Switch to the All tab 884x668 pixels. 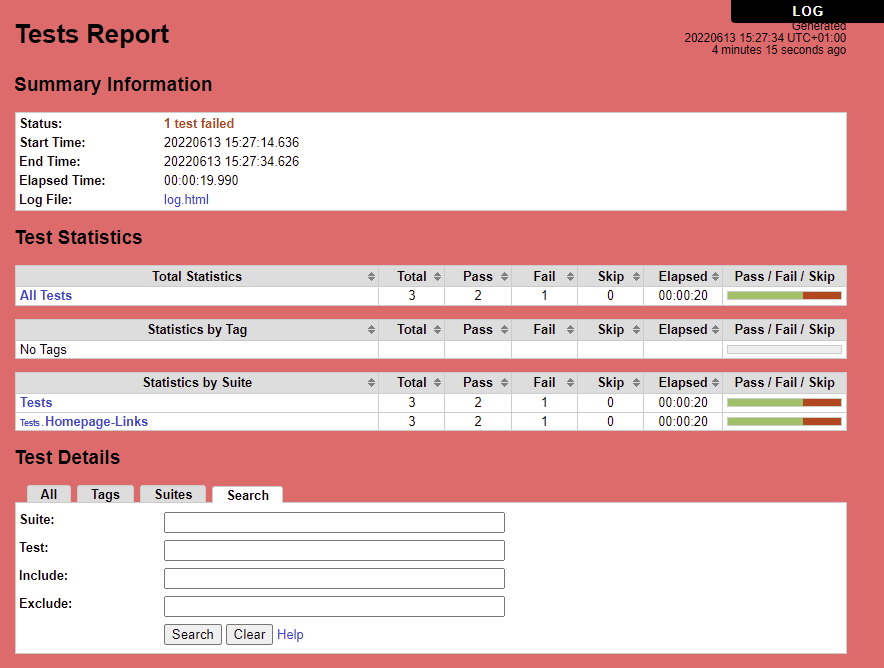[x=48, y=494]
